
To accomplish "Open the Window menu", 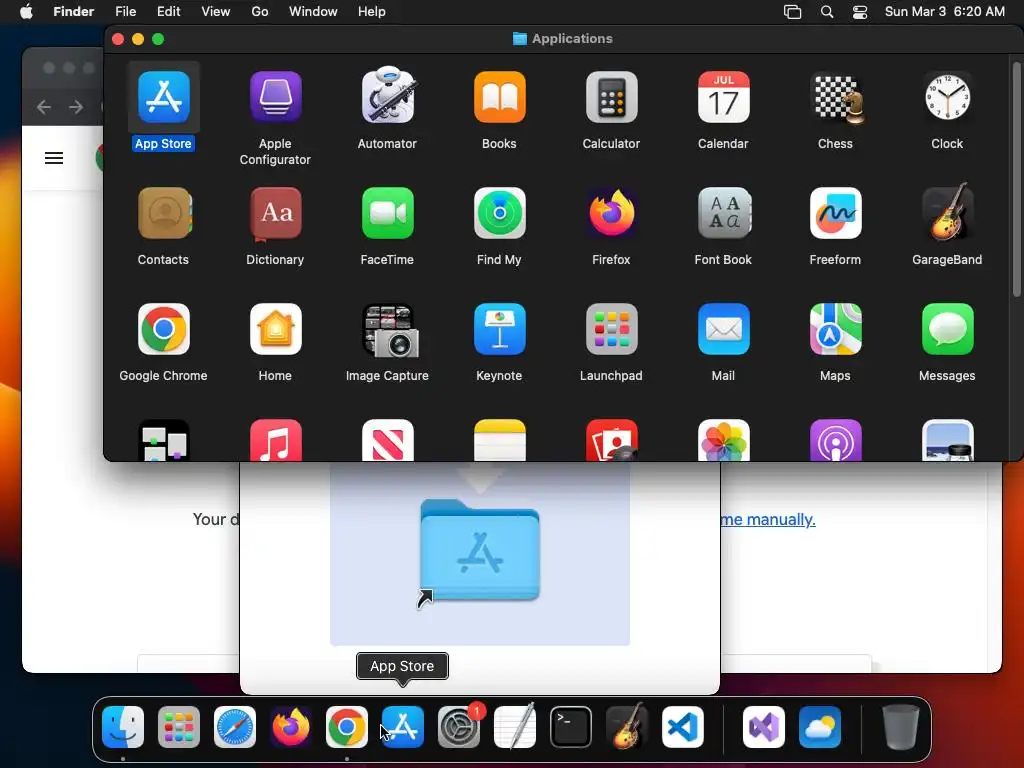I will [x=313, y=12].
